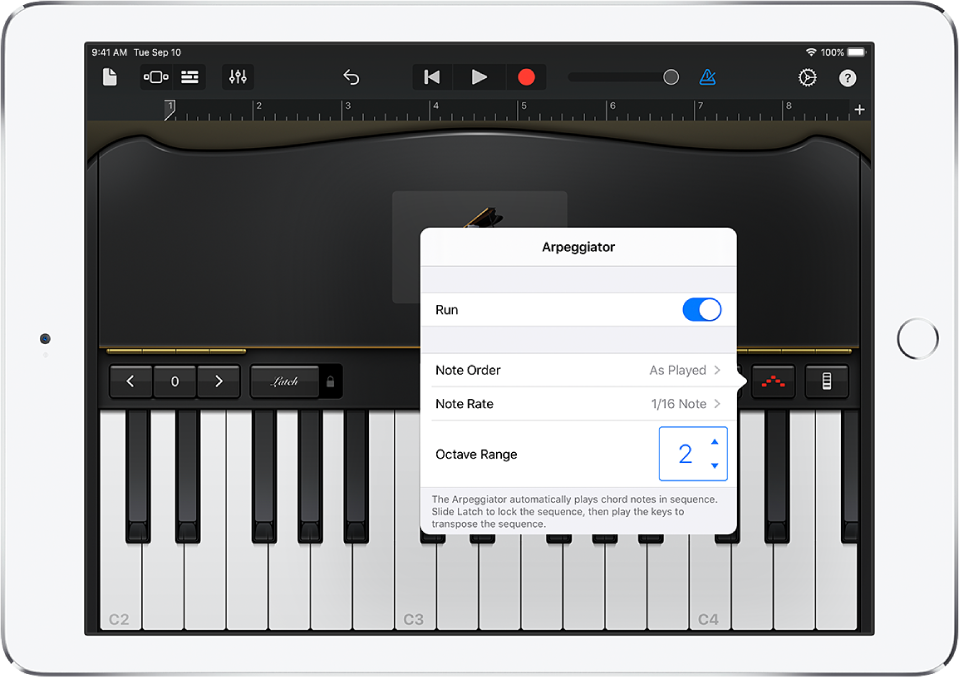Tap the Arpeggiator popover title
This screenshot has height=678, width=960.
578,247
